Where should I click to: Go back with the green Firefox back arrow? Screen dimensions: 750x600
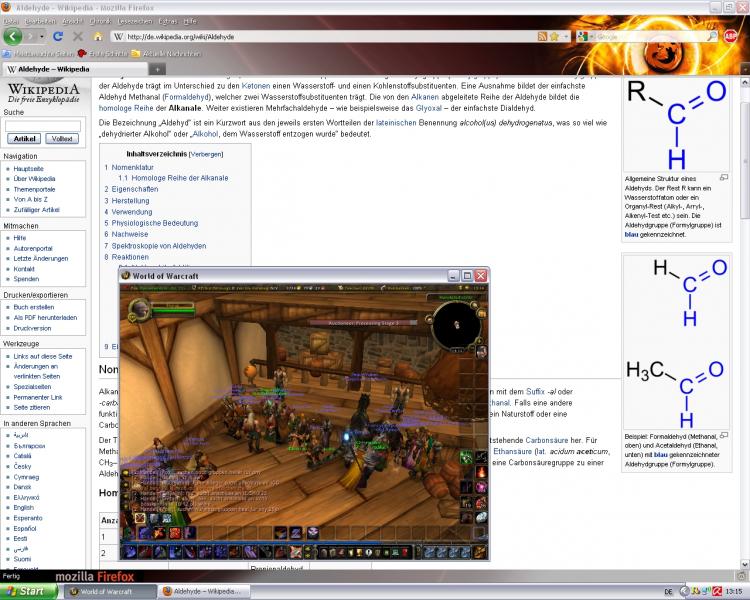coord(12,36)
